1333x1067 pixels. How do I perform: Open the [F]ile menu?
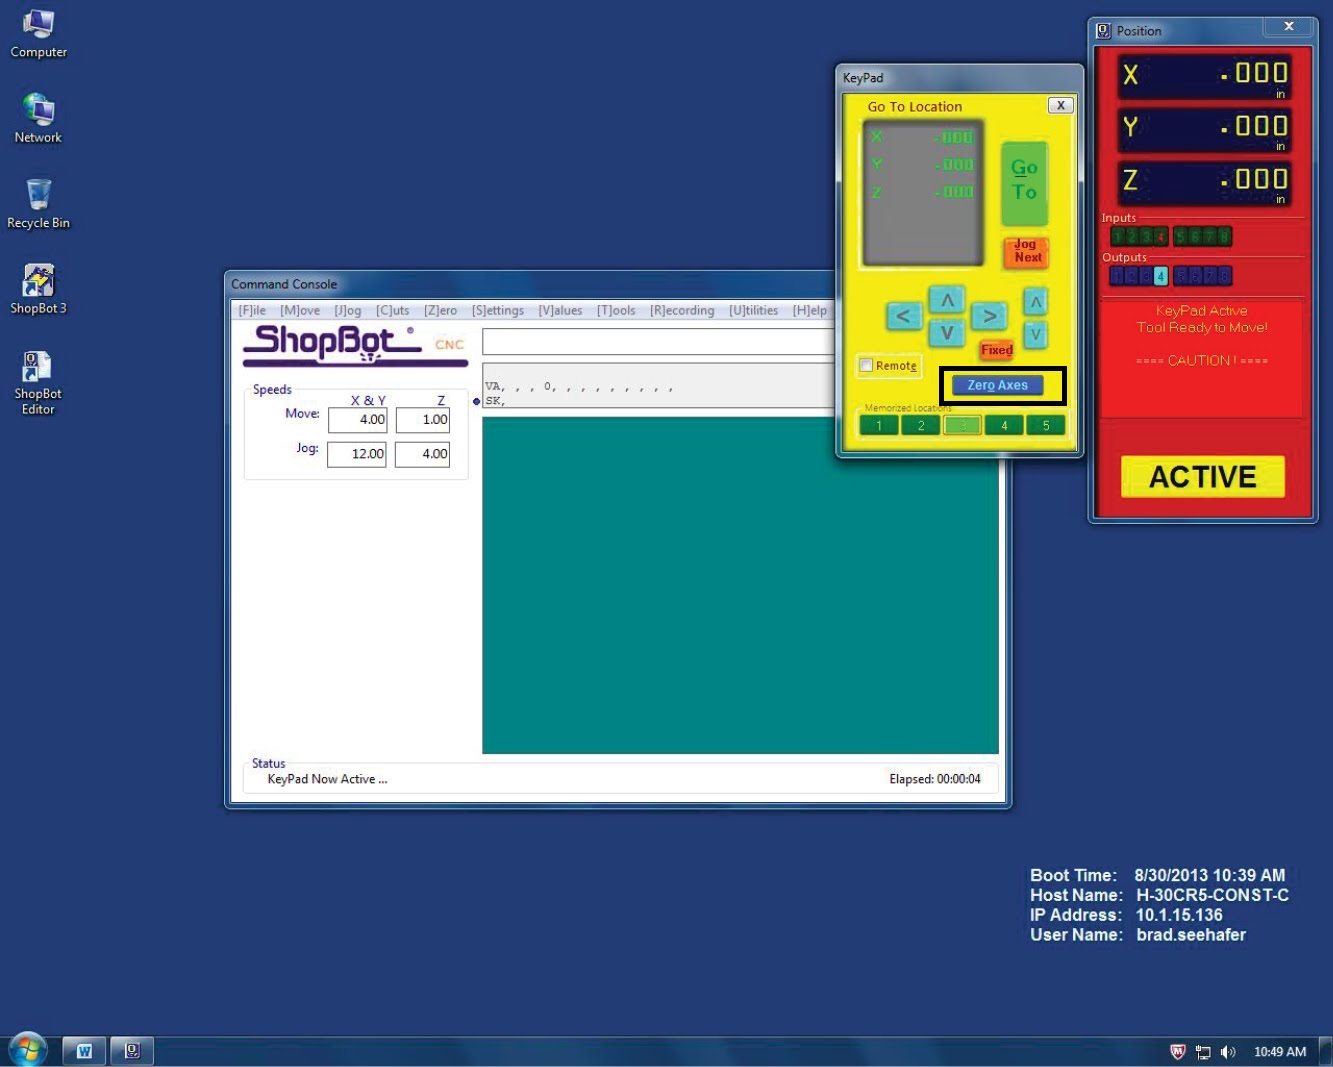point(252,311)
